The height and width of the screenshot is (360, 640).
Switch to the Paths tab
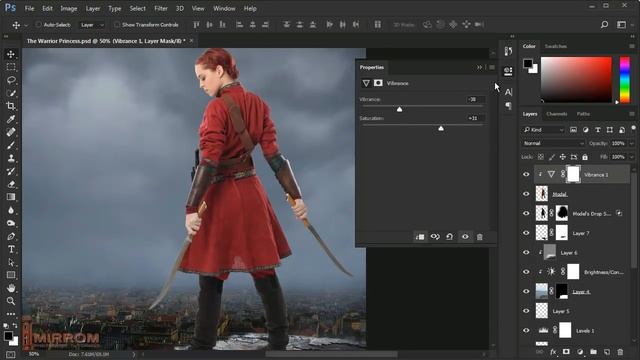(x=583, y=114)
